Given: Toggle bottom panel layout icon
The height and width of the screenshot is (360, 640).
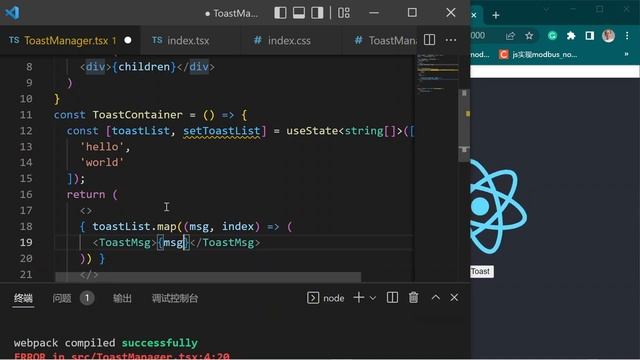Looking at the screenshot, I should point(299,13).
